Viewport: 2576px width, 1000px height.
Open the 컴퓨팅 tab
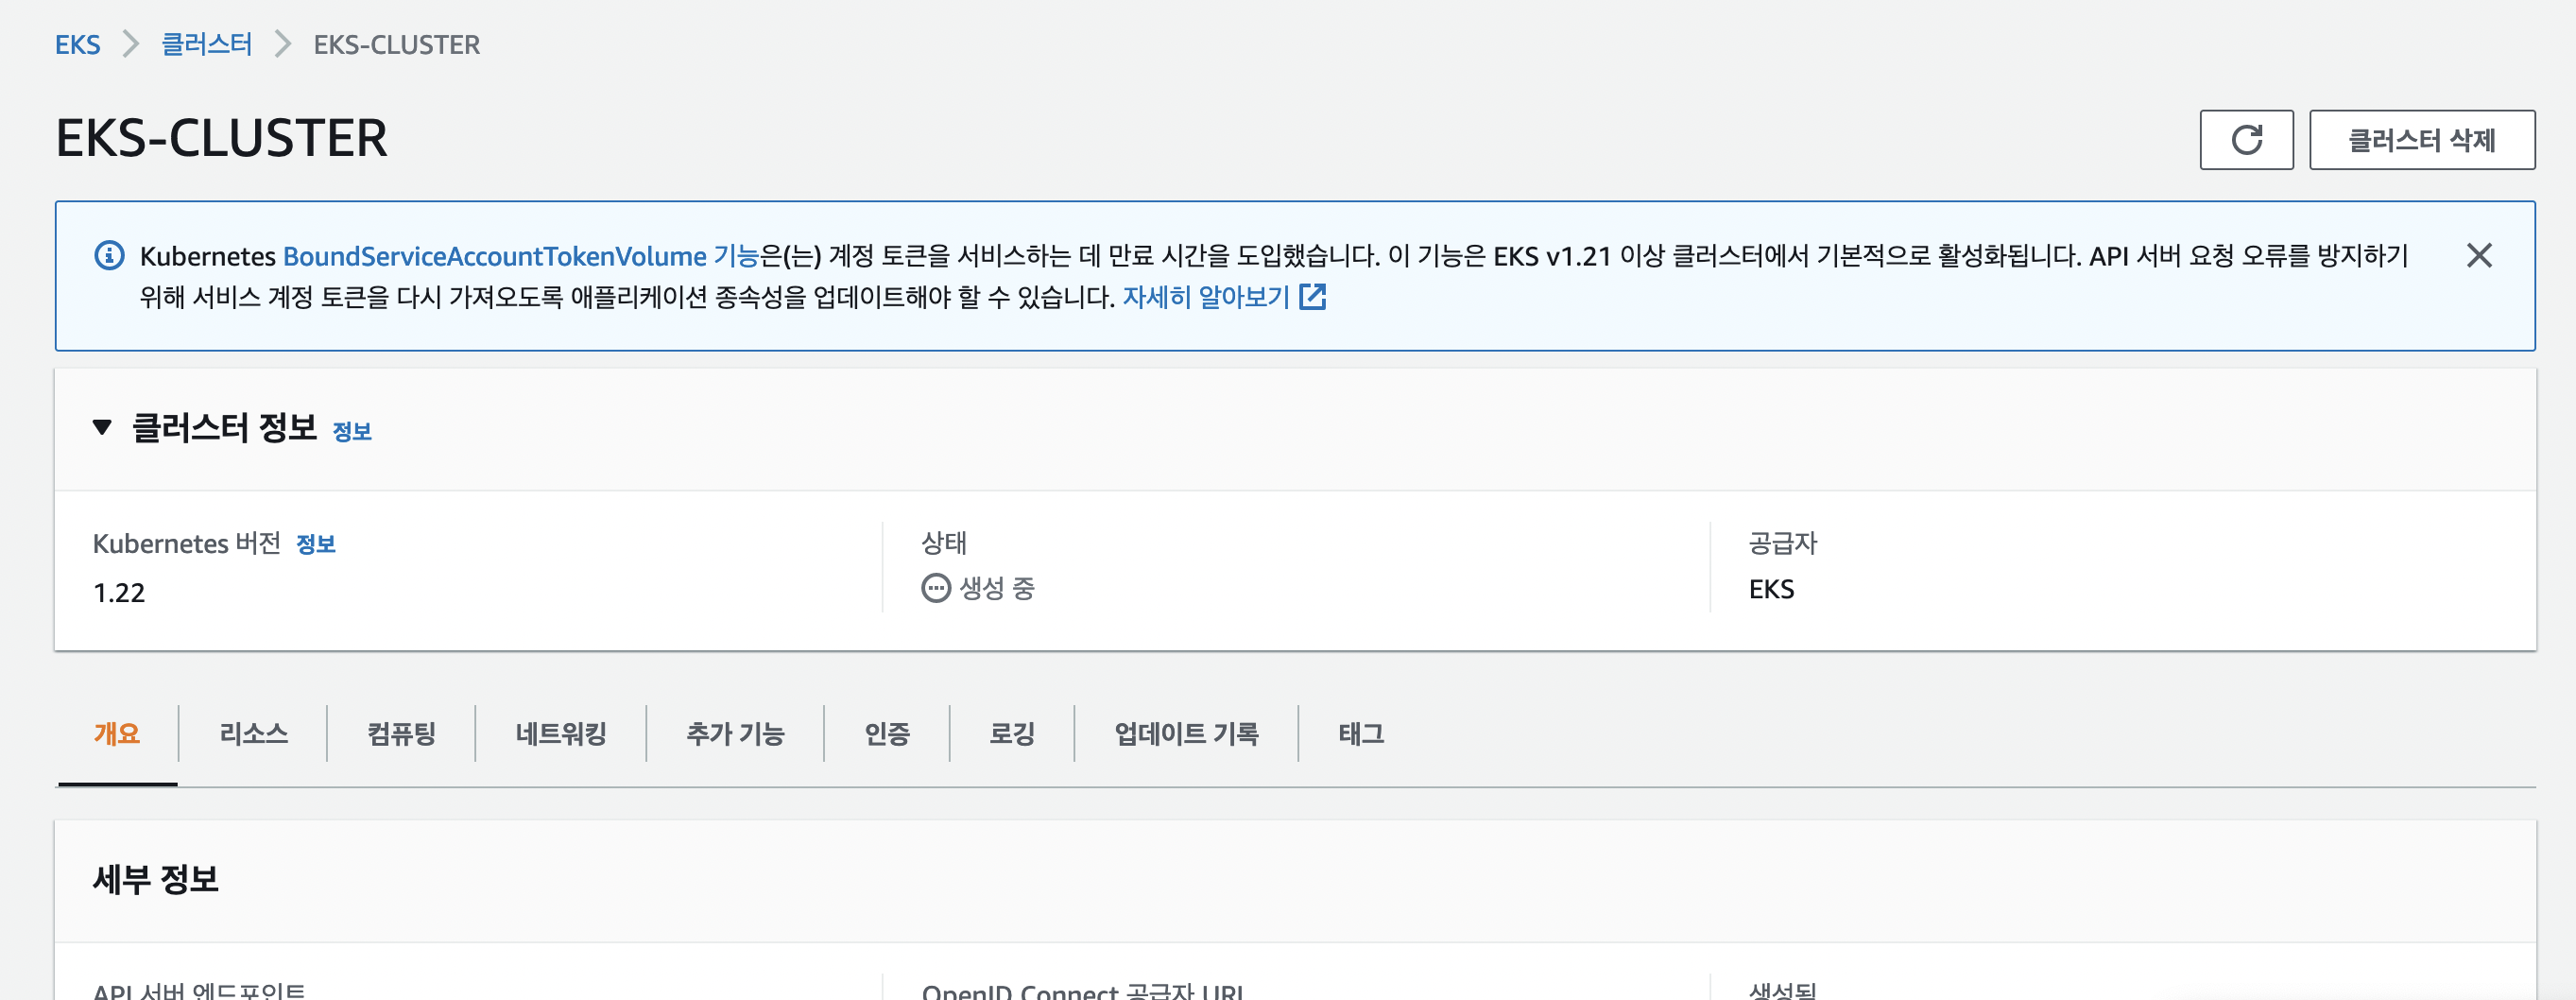[x=401, y=734]
